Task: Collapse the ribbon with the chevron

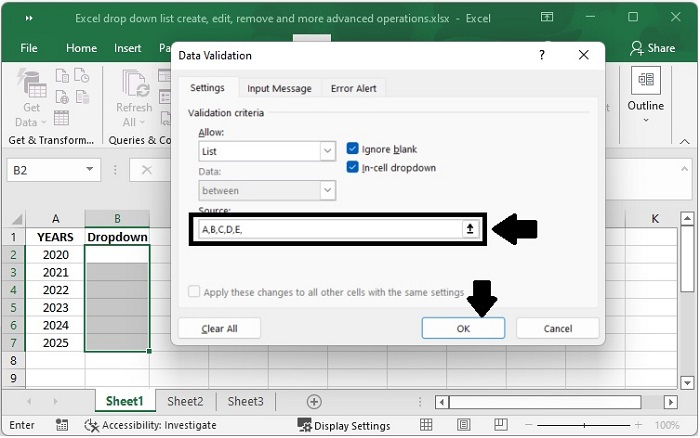Action: [x=684, y=141]
